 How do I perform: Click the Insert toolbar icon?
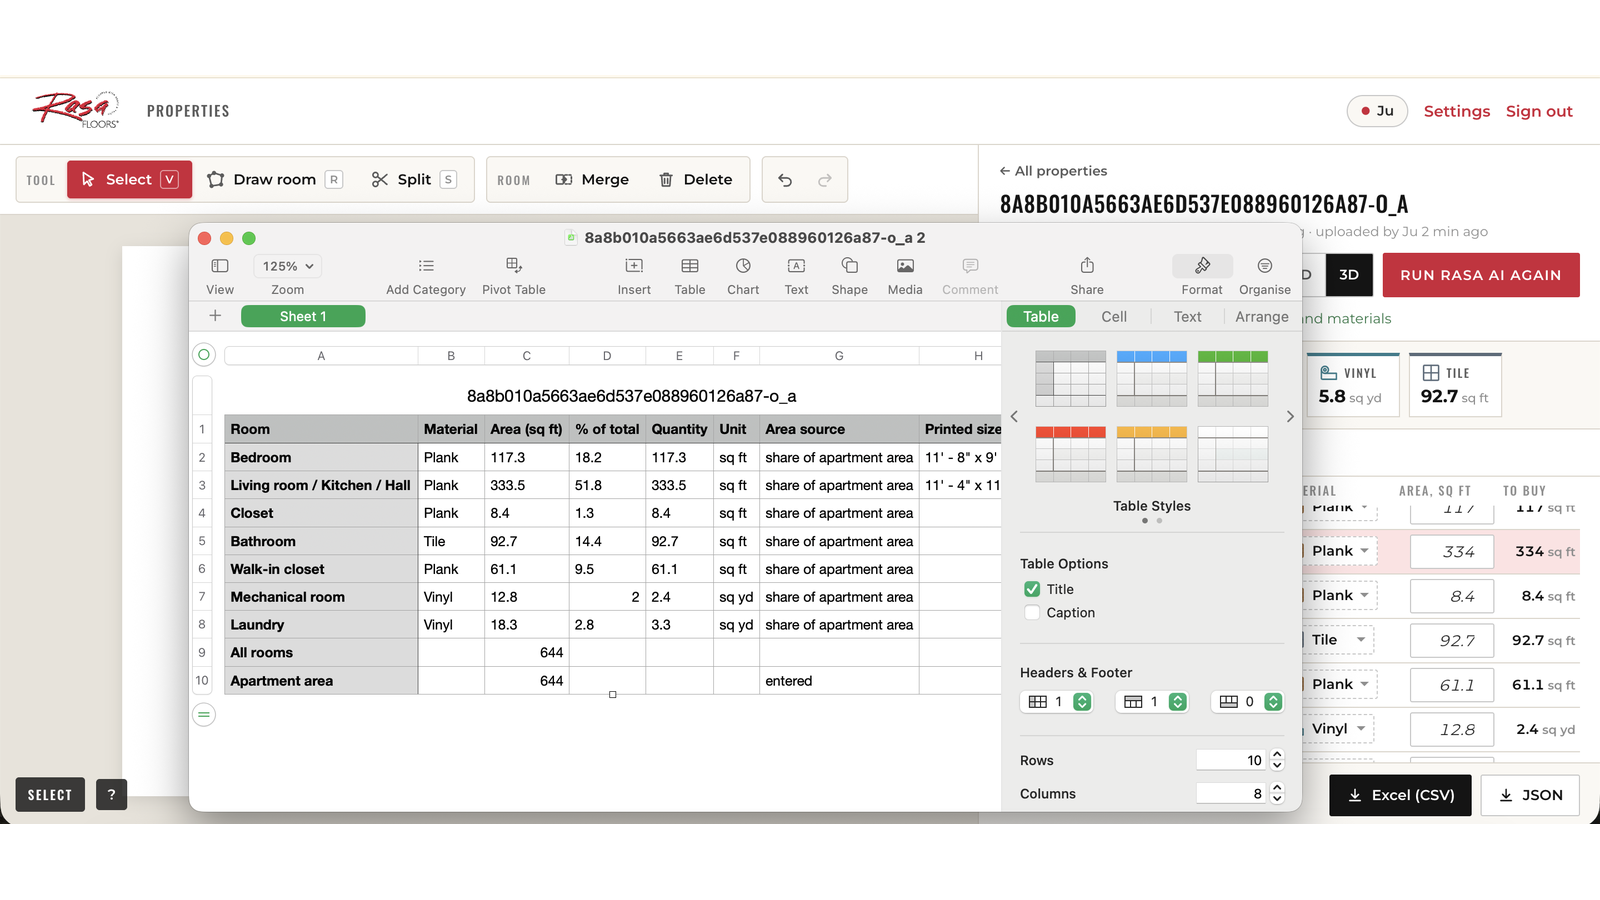point(634,266)
